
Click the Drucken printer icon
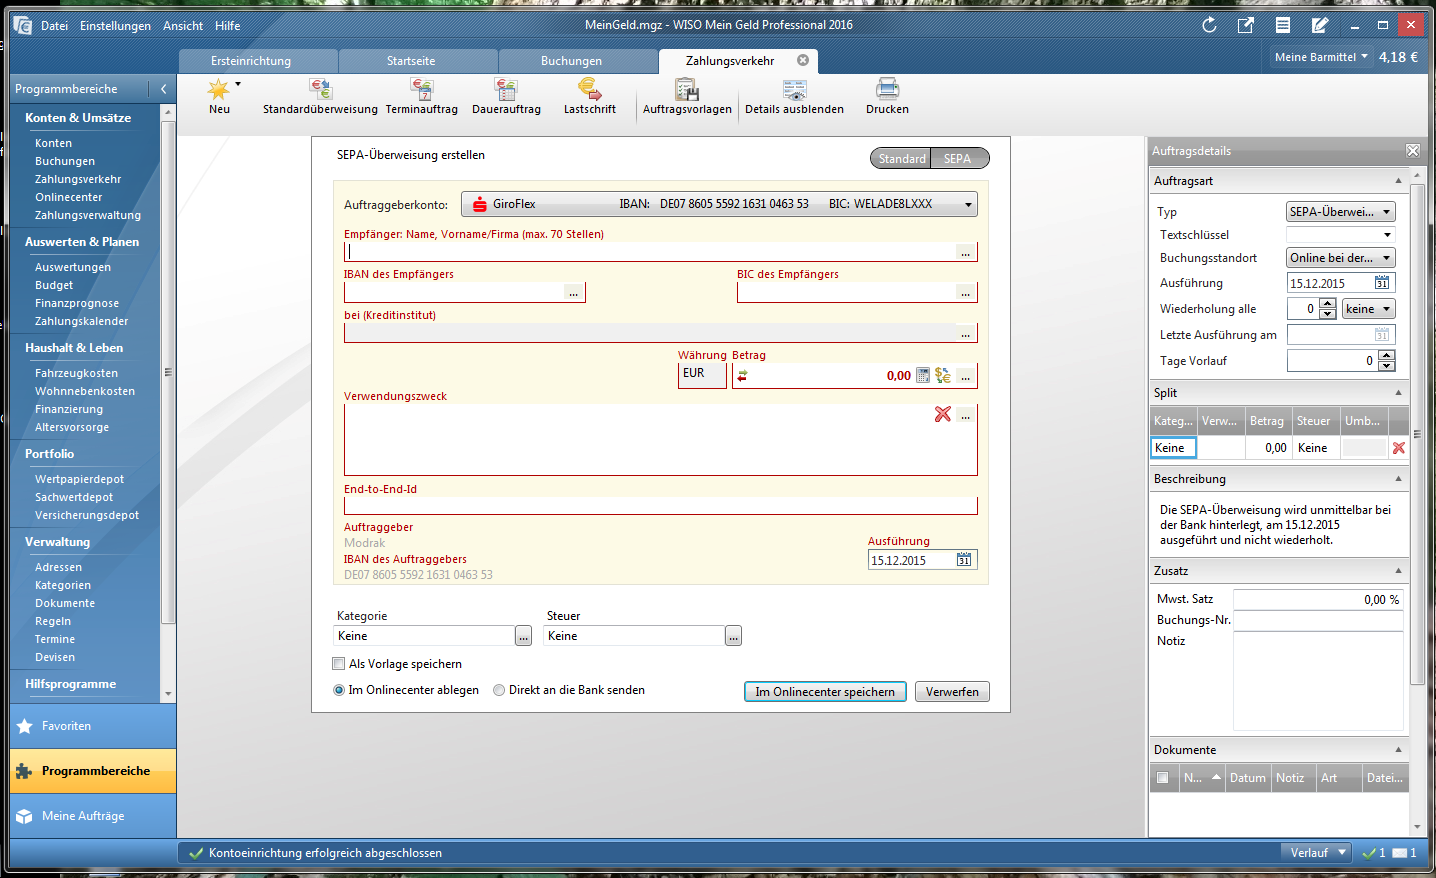[888, 89]
